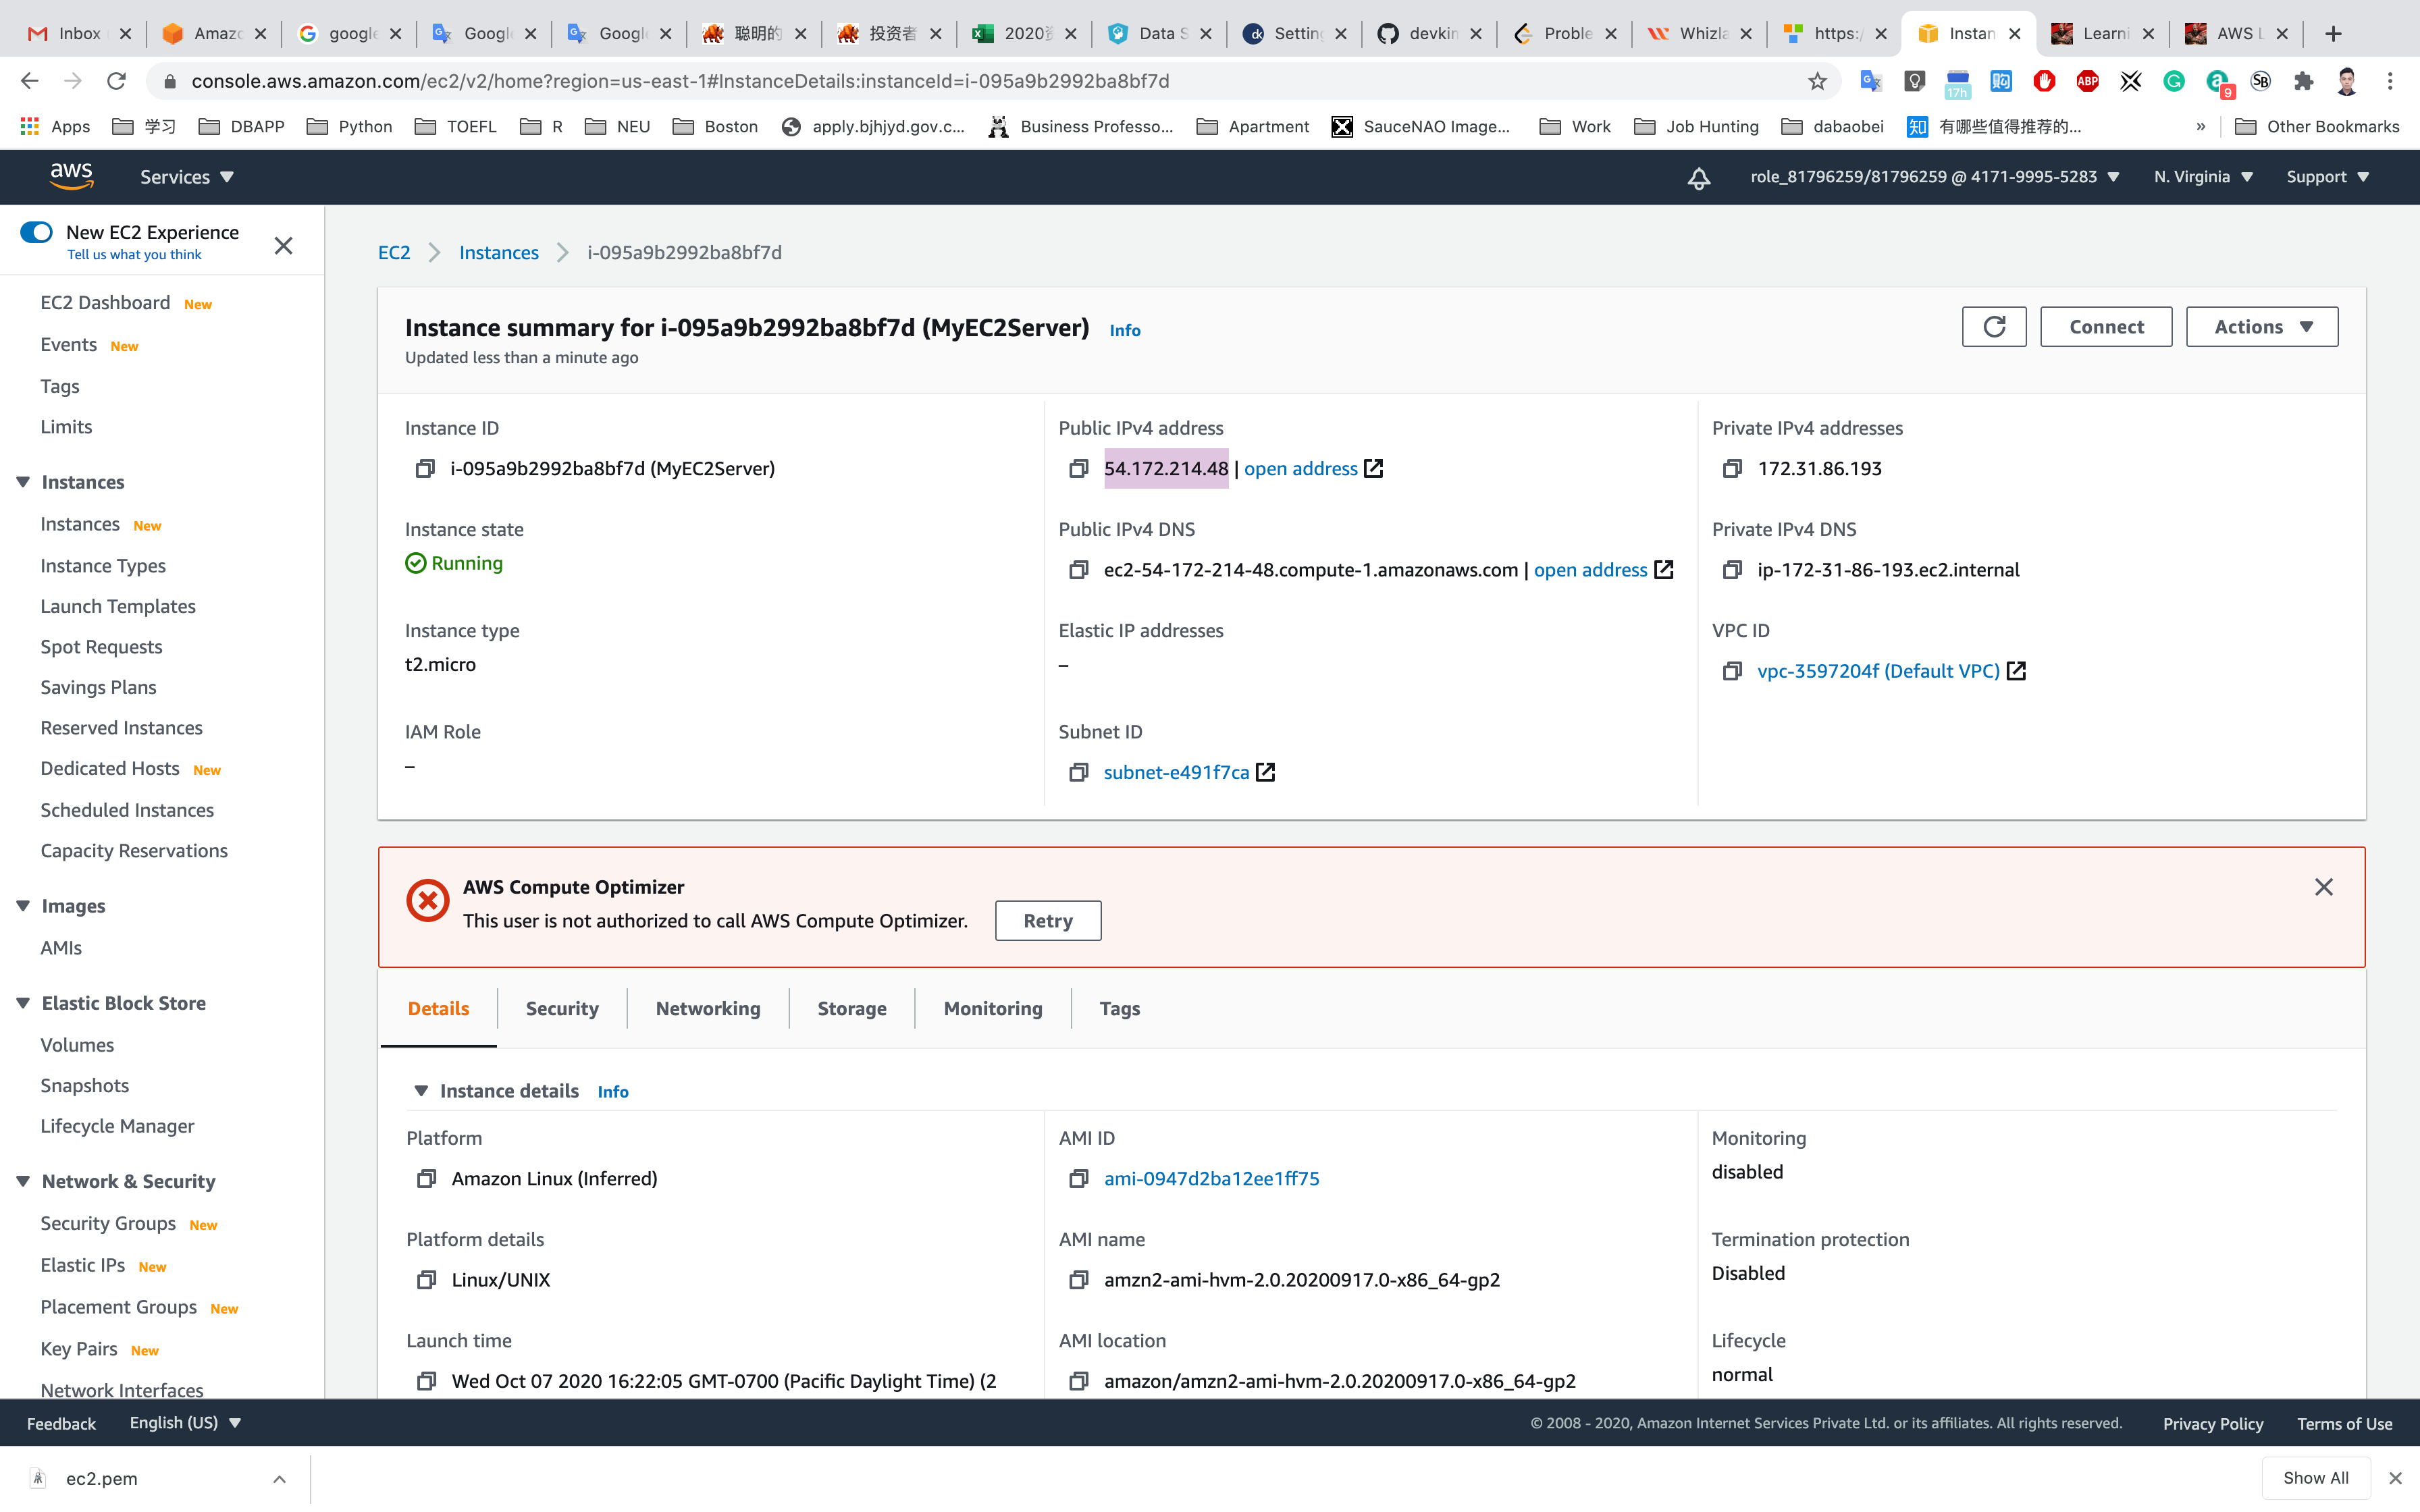Screen dimensions: 2420x1512
Task: Copy the VPC ID value
Action: [1732, 671]
